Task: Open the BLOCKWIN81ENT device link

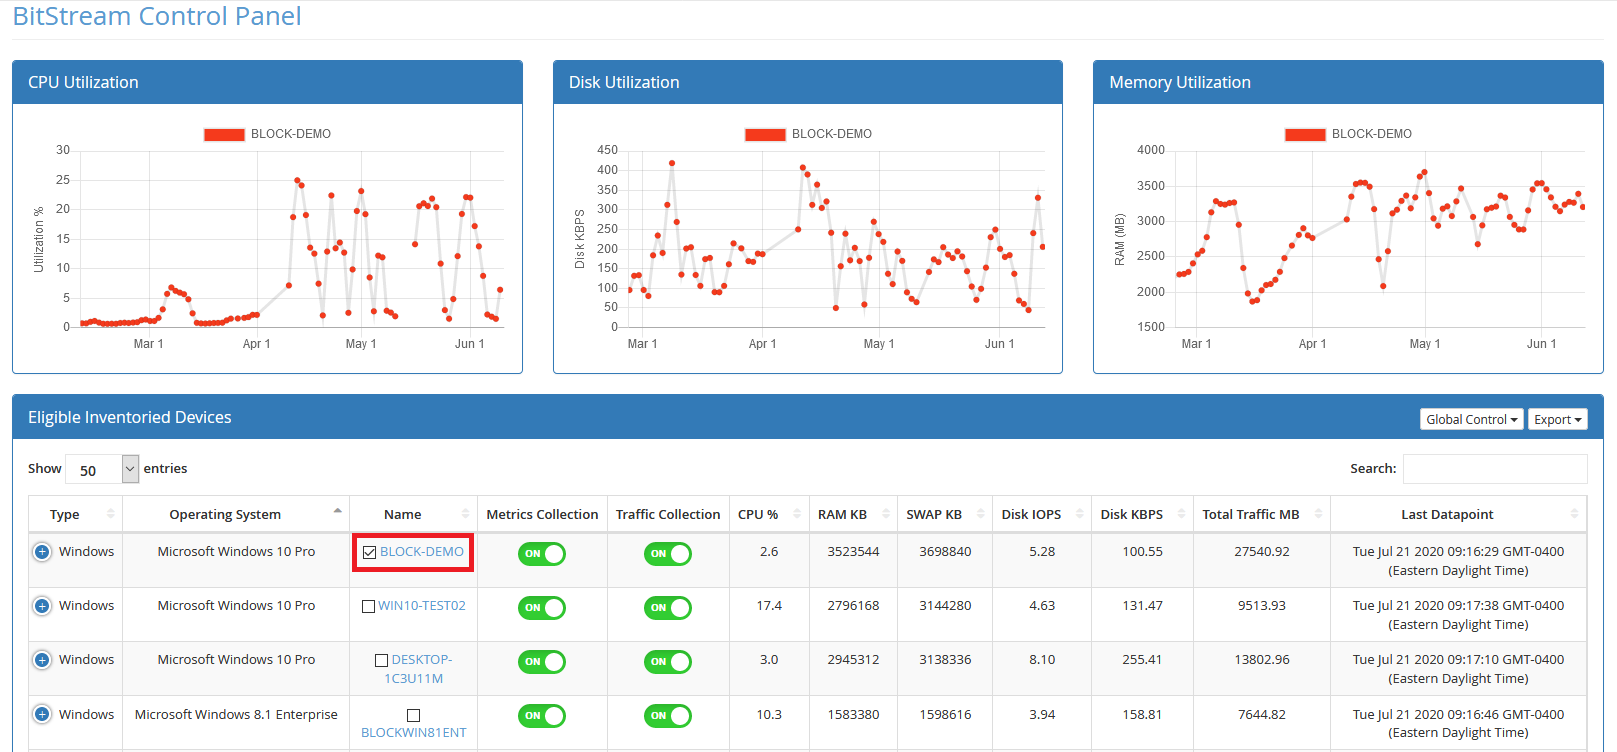Action: [413, 732]
